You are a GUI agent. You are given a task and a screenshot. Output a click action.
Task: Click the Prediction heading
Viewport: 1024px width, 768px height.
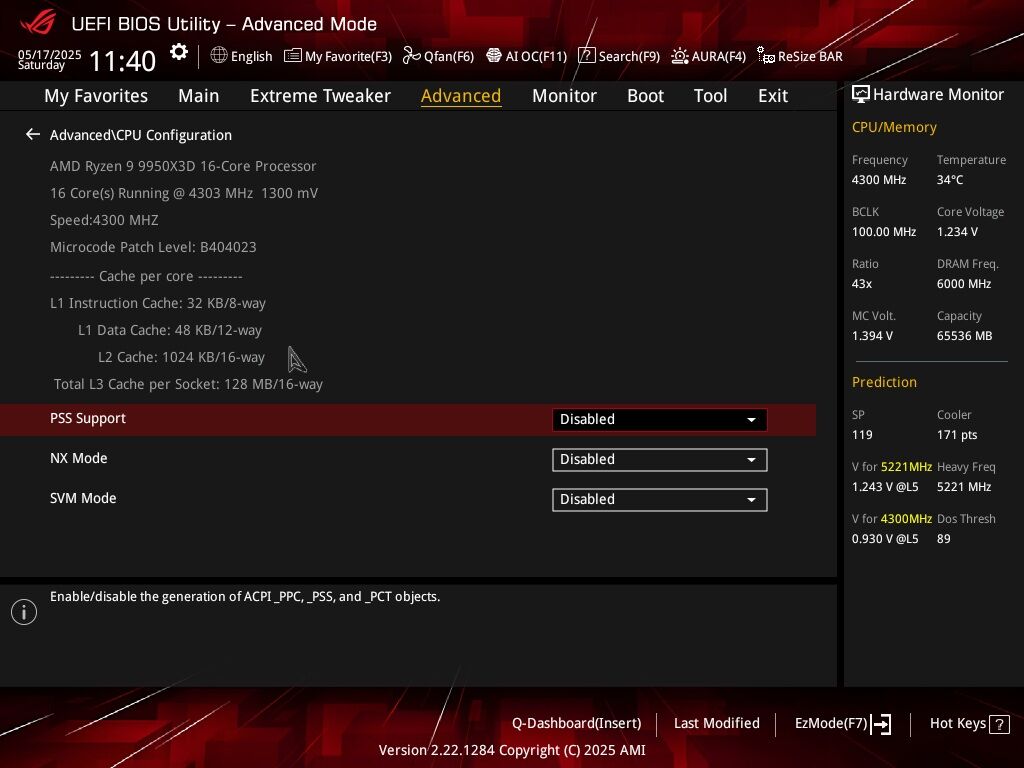[x=884, y=382]
